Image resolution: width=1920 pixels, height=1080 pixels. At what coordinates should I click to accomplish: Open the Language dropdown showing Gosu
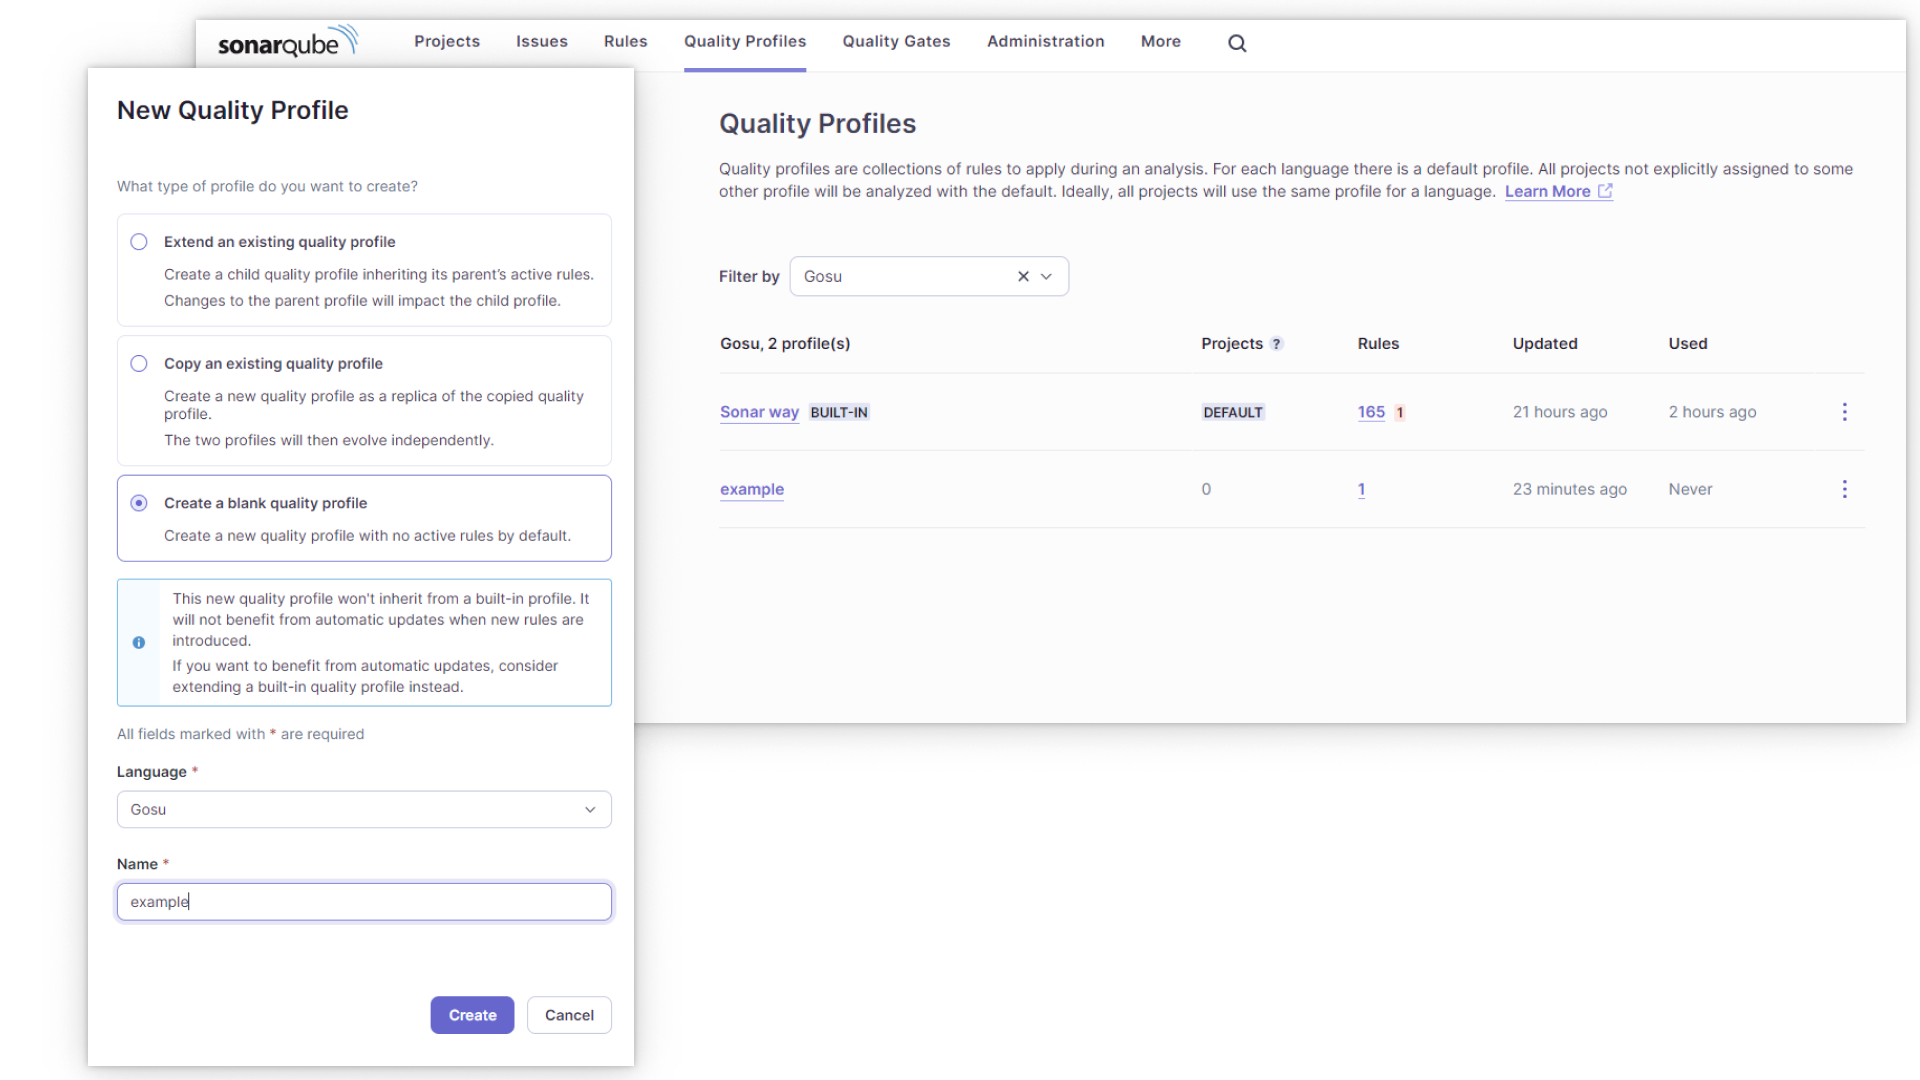[x=364, y=810]
